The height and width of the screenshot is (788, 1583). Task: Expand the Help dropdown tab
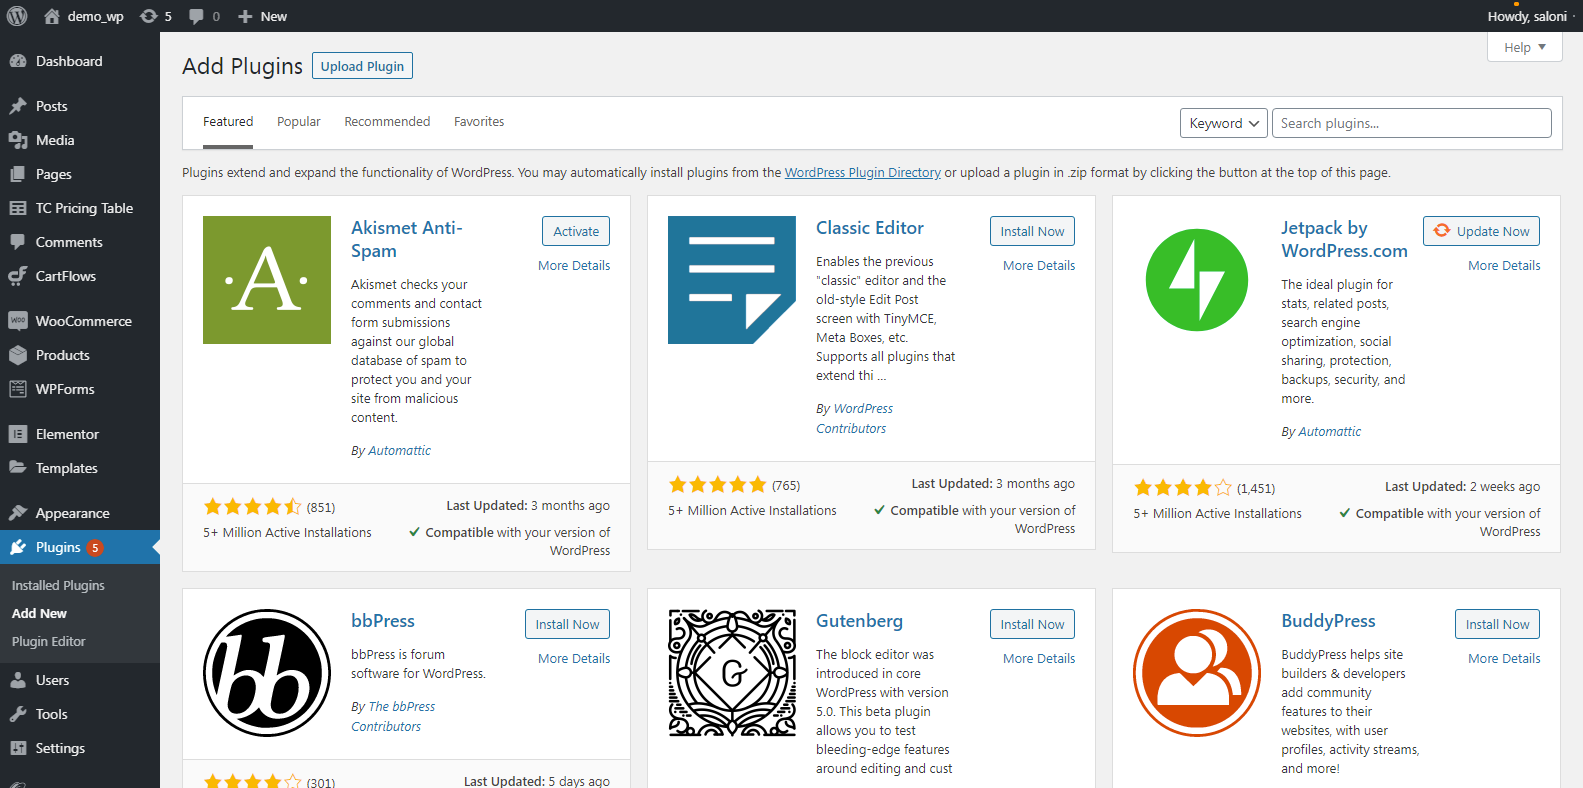(1525, 47)
